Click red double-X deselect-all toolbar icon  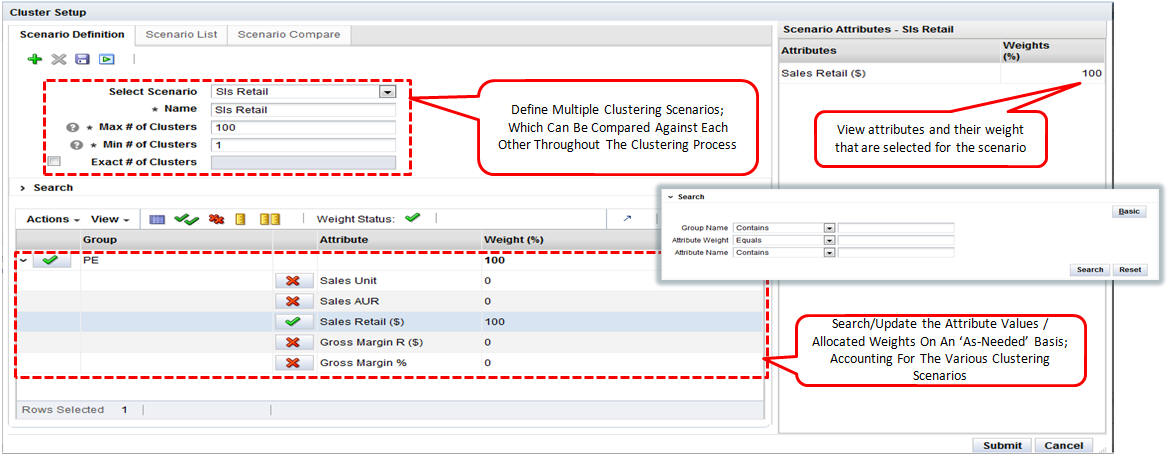pyautogui.click(x=217, y=220)
